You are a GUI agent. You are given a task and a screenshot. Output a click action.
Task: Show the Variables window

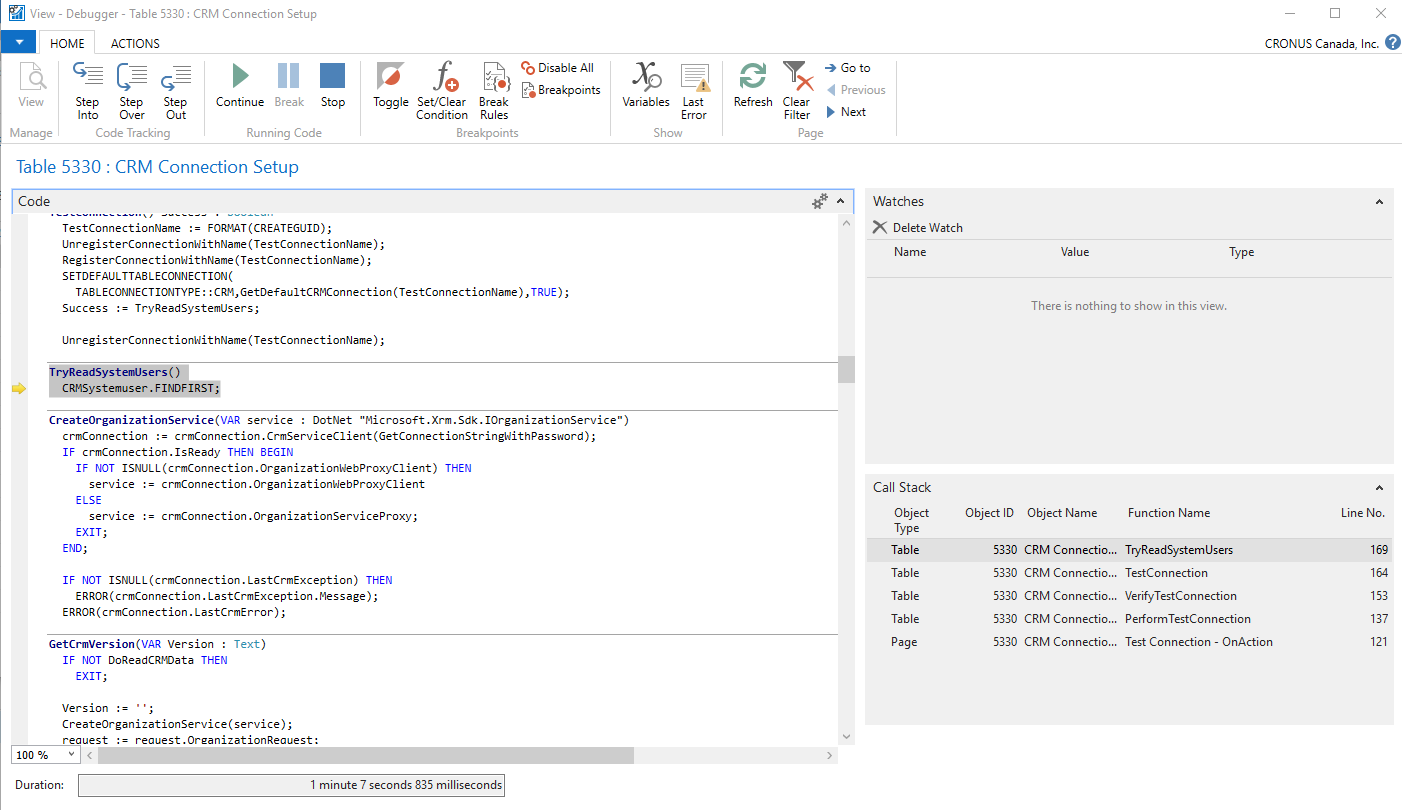[646, 86]
